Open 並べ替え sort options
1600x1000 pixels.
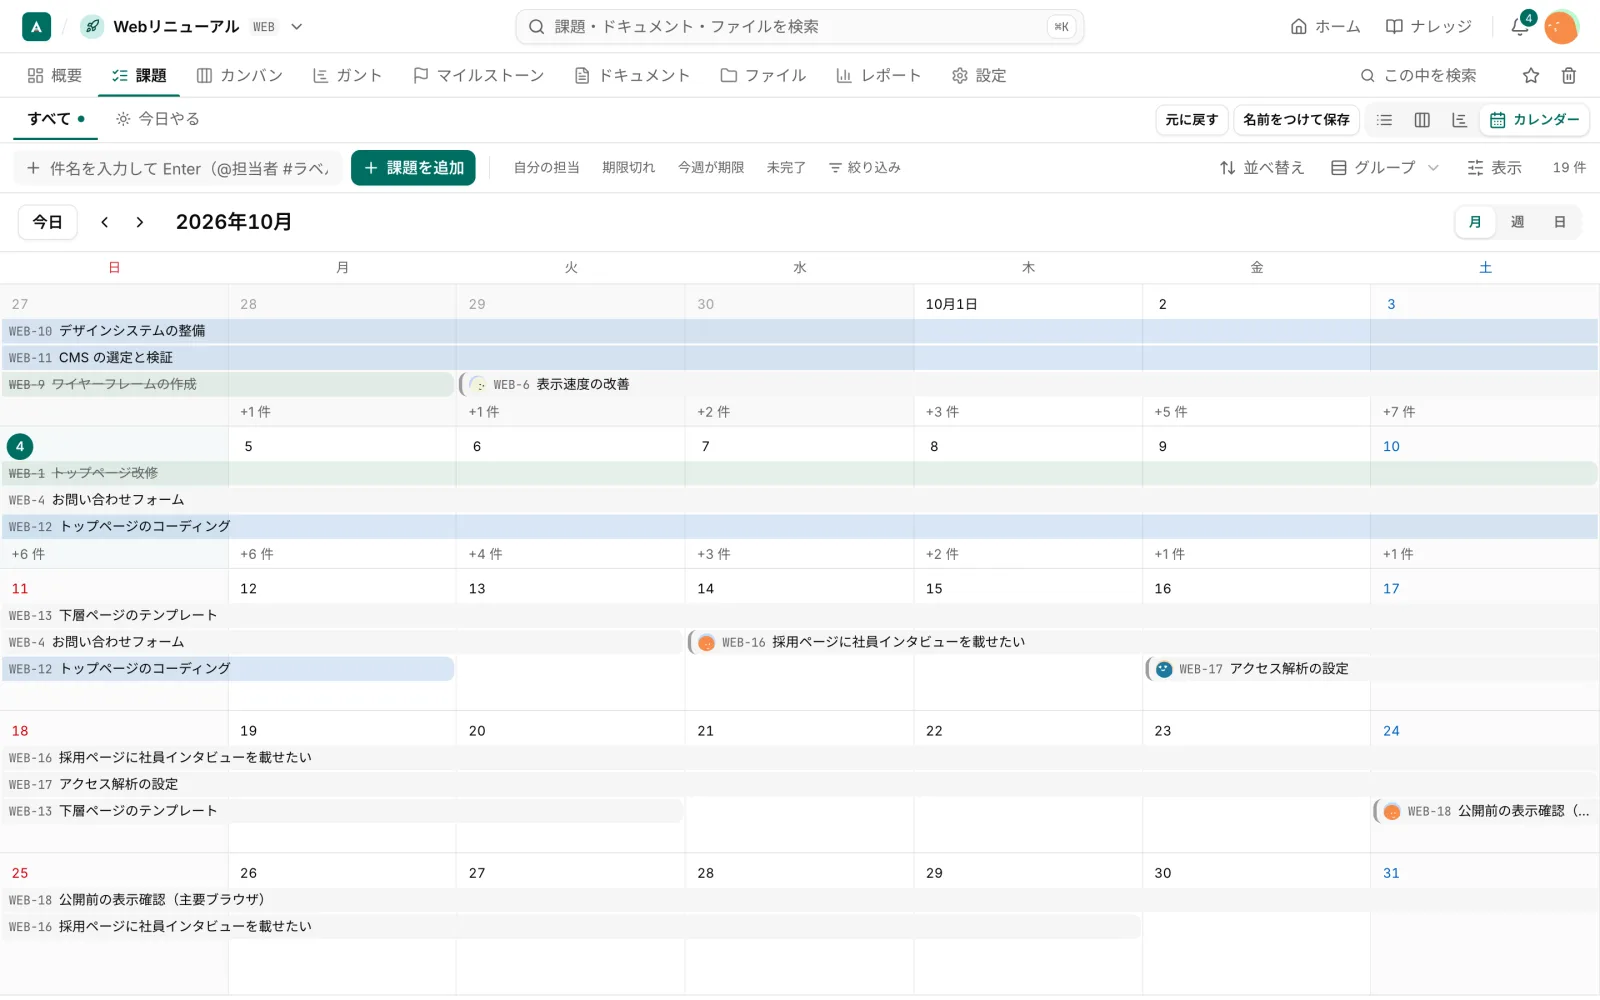[x=1262, y=168]
